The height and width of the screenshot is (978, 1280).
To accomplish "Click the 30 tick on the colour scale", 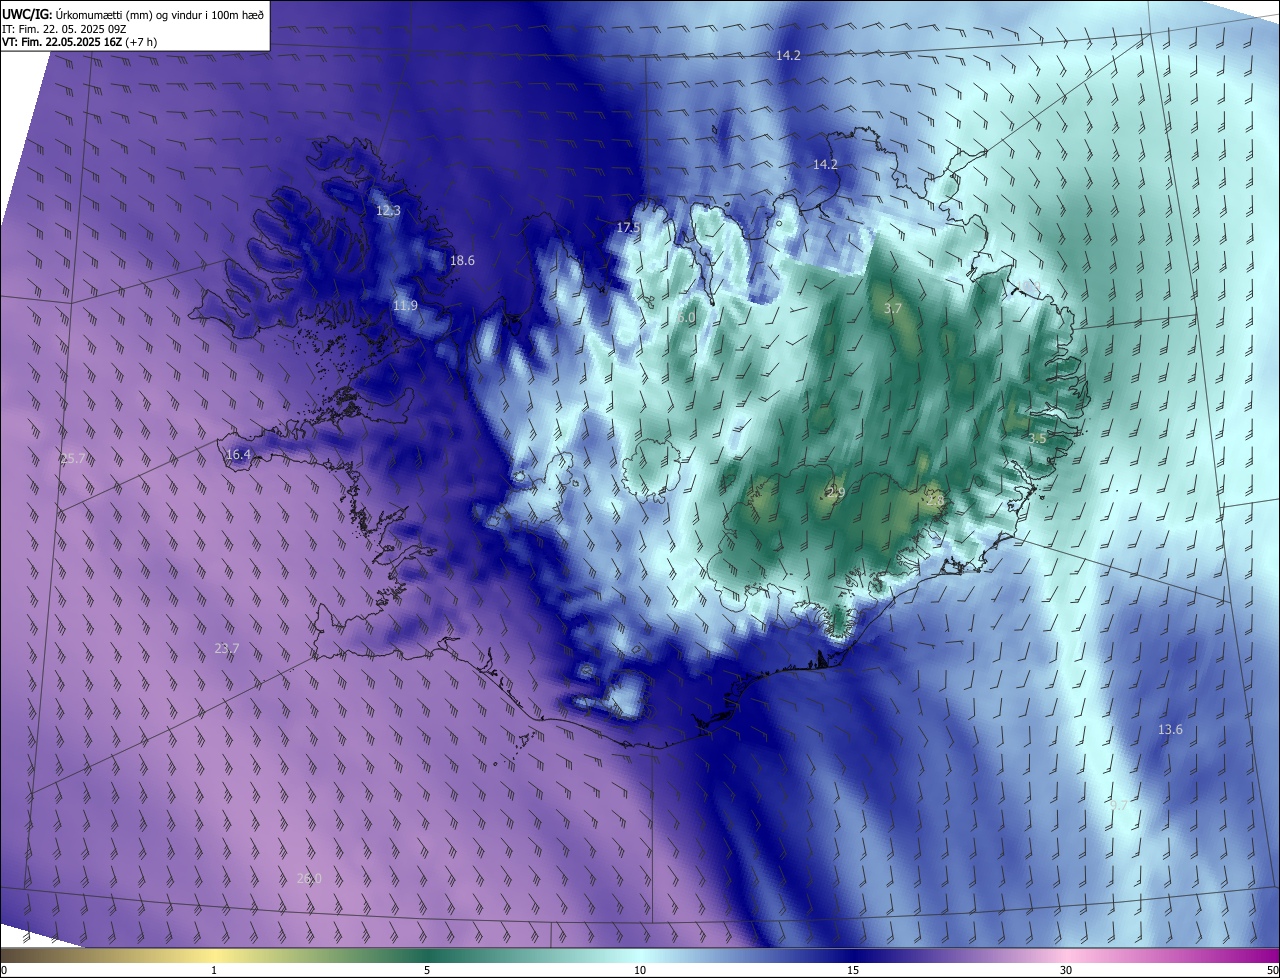I will pos(1066,970).
